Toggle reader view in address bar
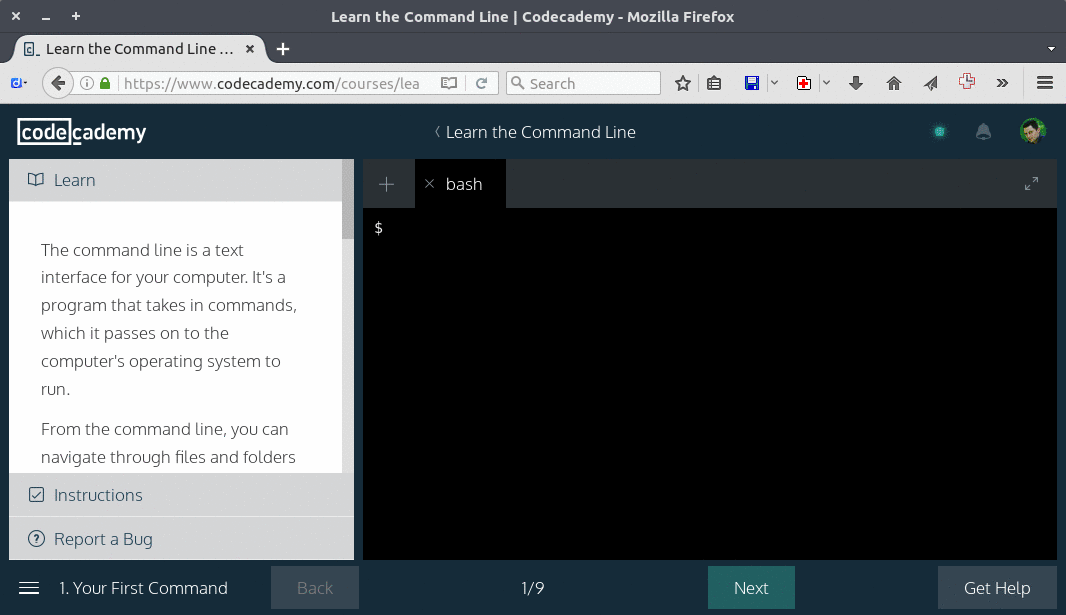This screenshot has width=1066, height=615. click(x=450, y=84)
